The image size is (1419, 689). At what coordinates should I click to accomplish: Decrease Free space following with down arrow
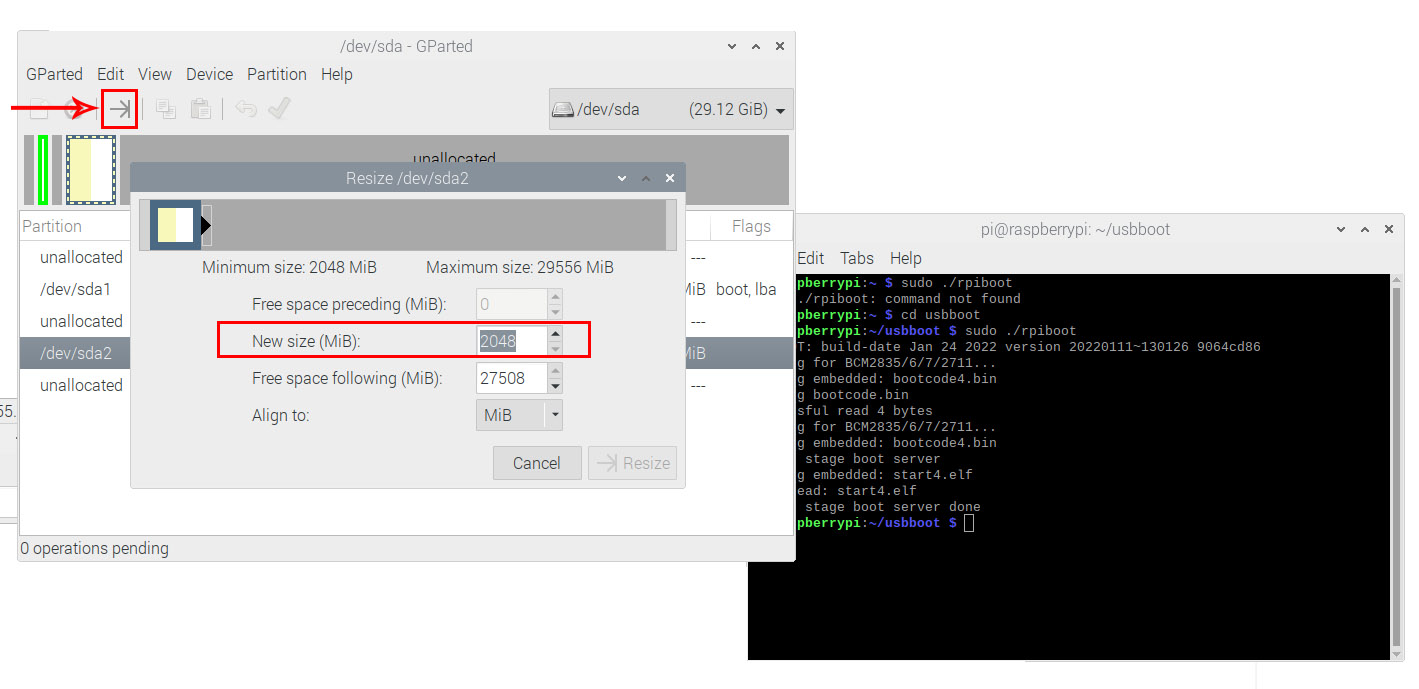pyautogui.click(x=556, y=386)
